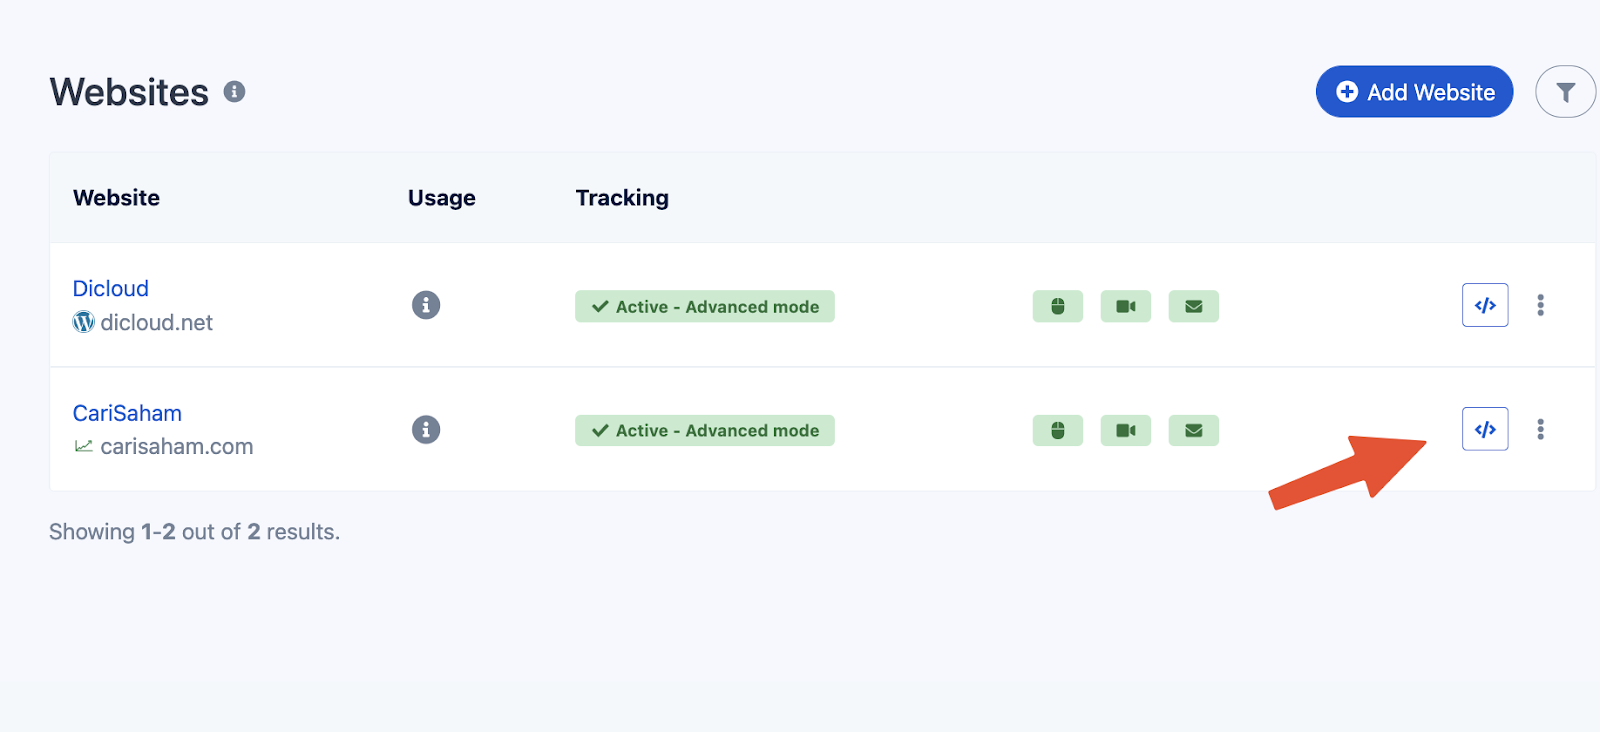The width and height of the screenshot is (1600, 732).
Task: Open tracking code for CariSaham
Action: coord(1485,429)
